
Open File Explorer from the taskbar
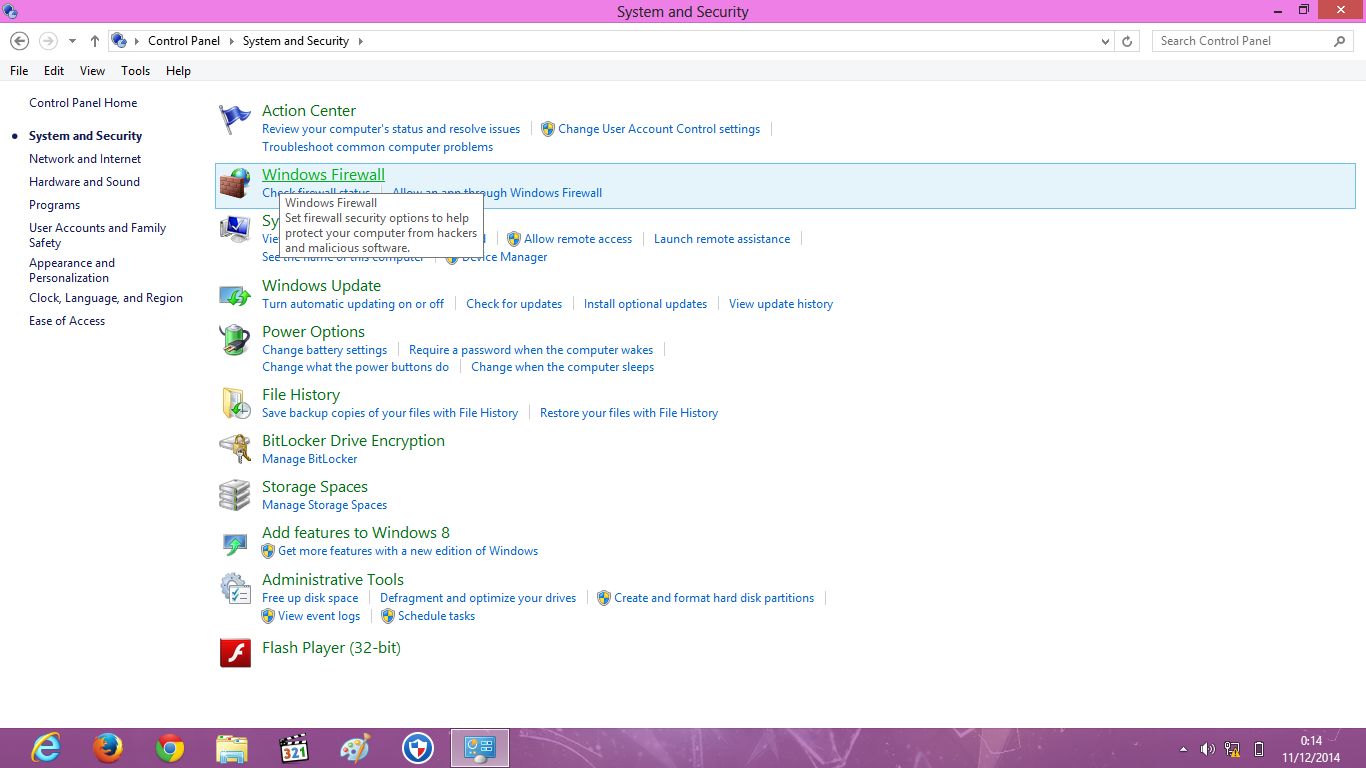[232, 748]
